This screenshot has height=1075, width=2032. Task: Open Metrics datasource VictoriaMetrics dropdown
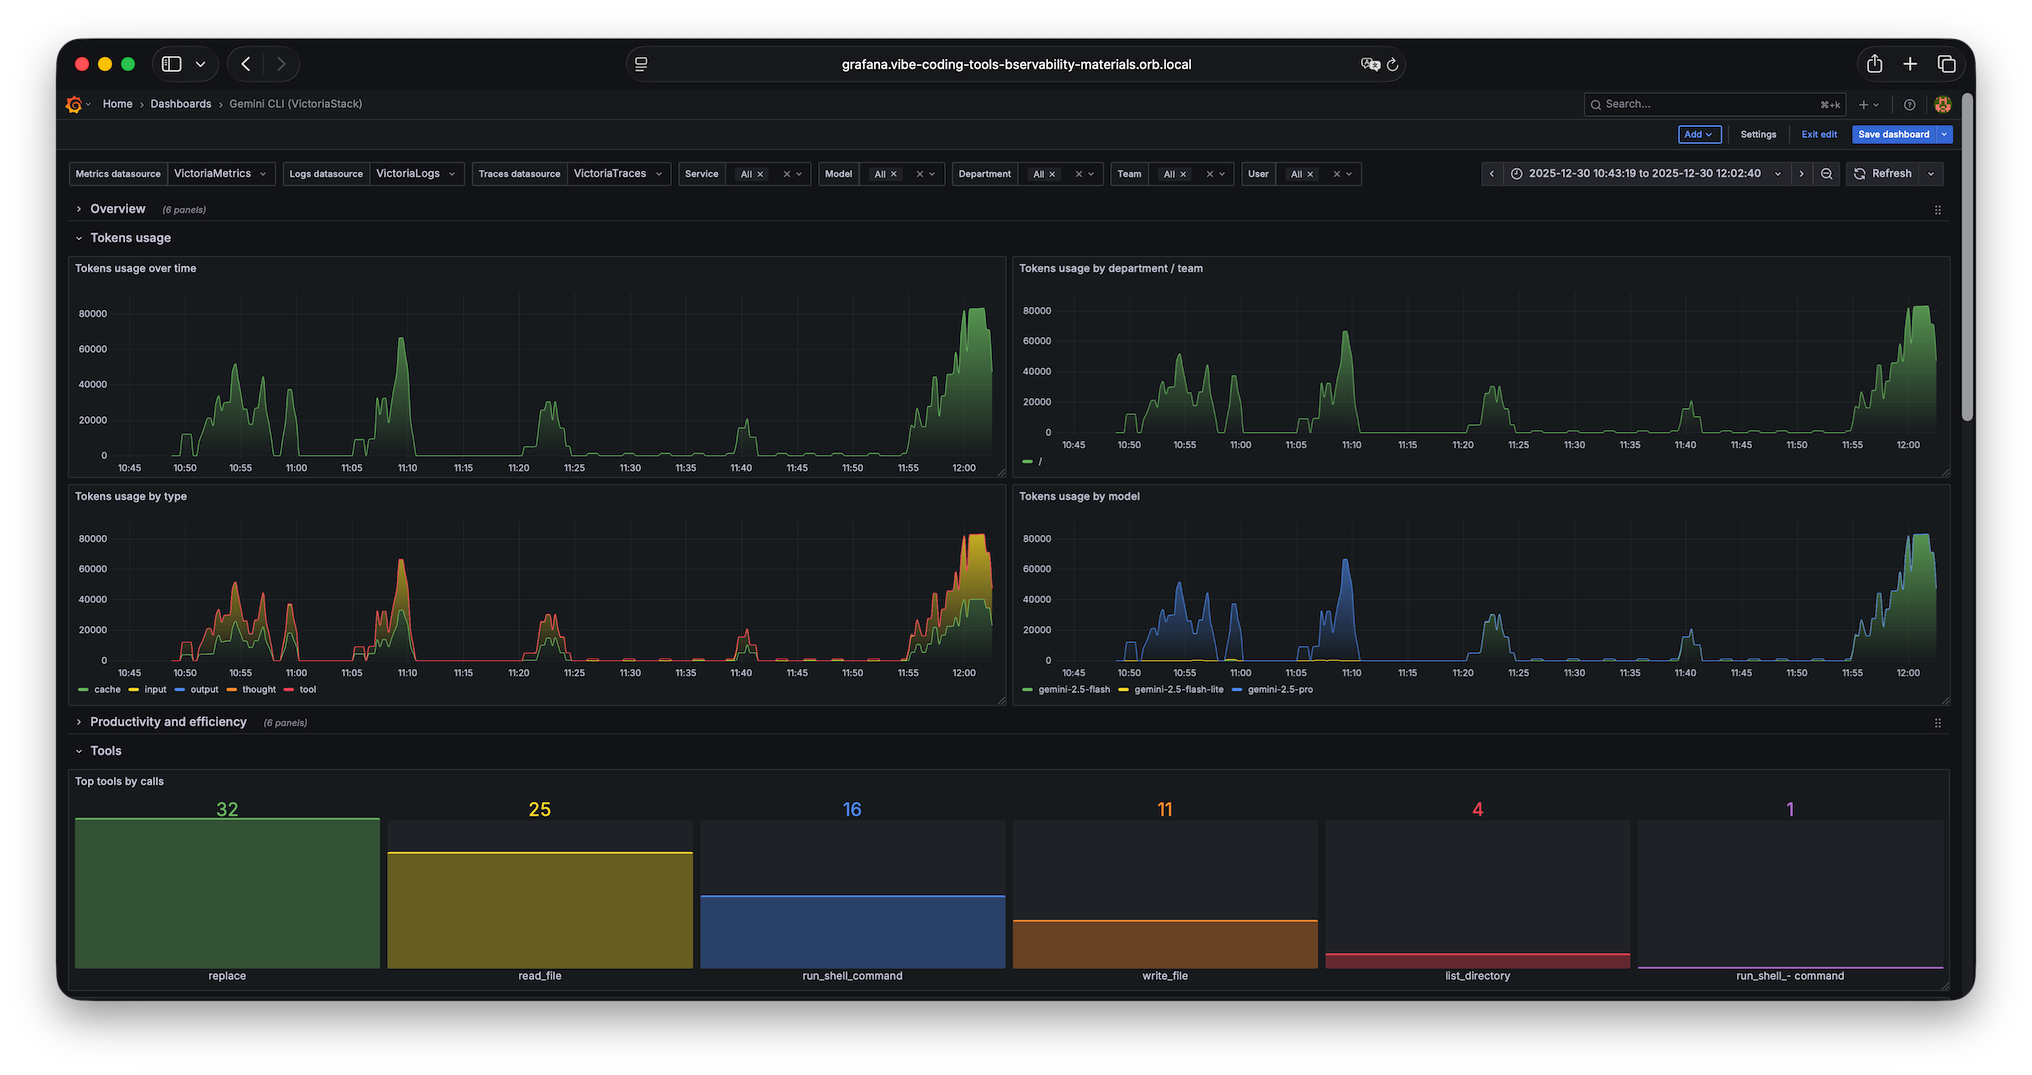coord(220,174)
